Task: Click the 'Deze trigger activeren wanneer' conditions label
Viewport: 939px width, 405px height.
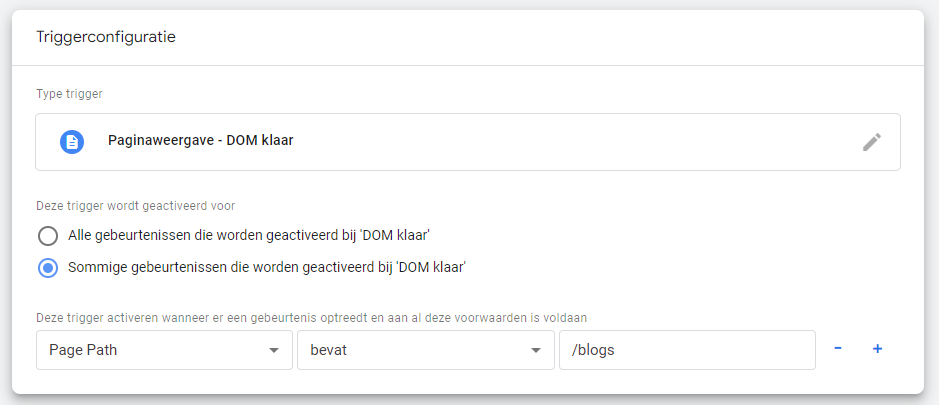Action: (310, 317)
